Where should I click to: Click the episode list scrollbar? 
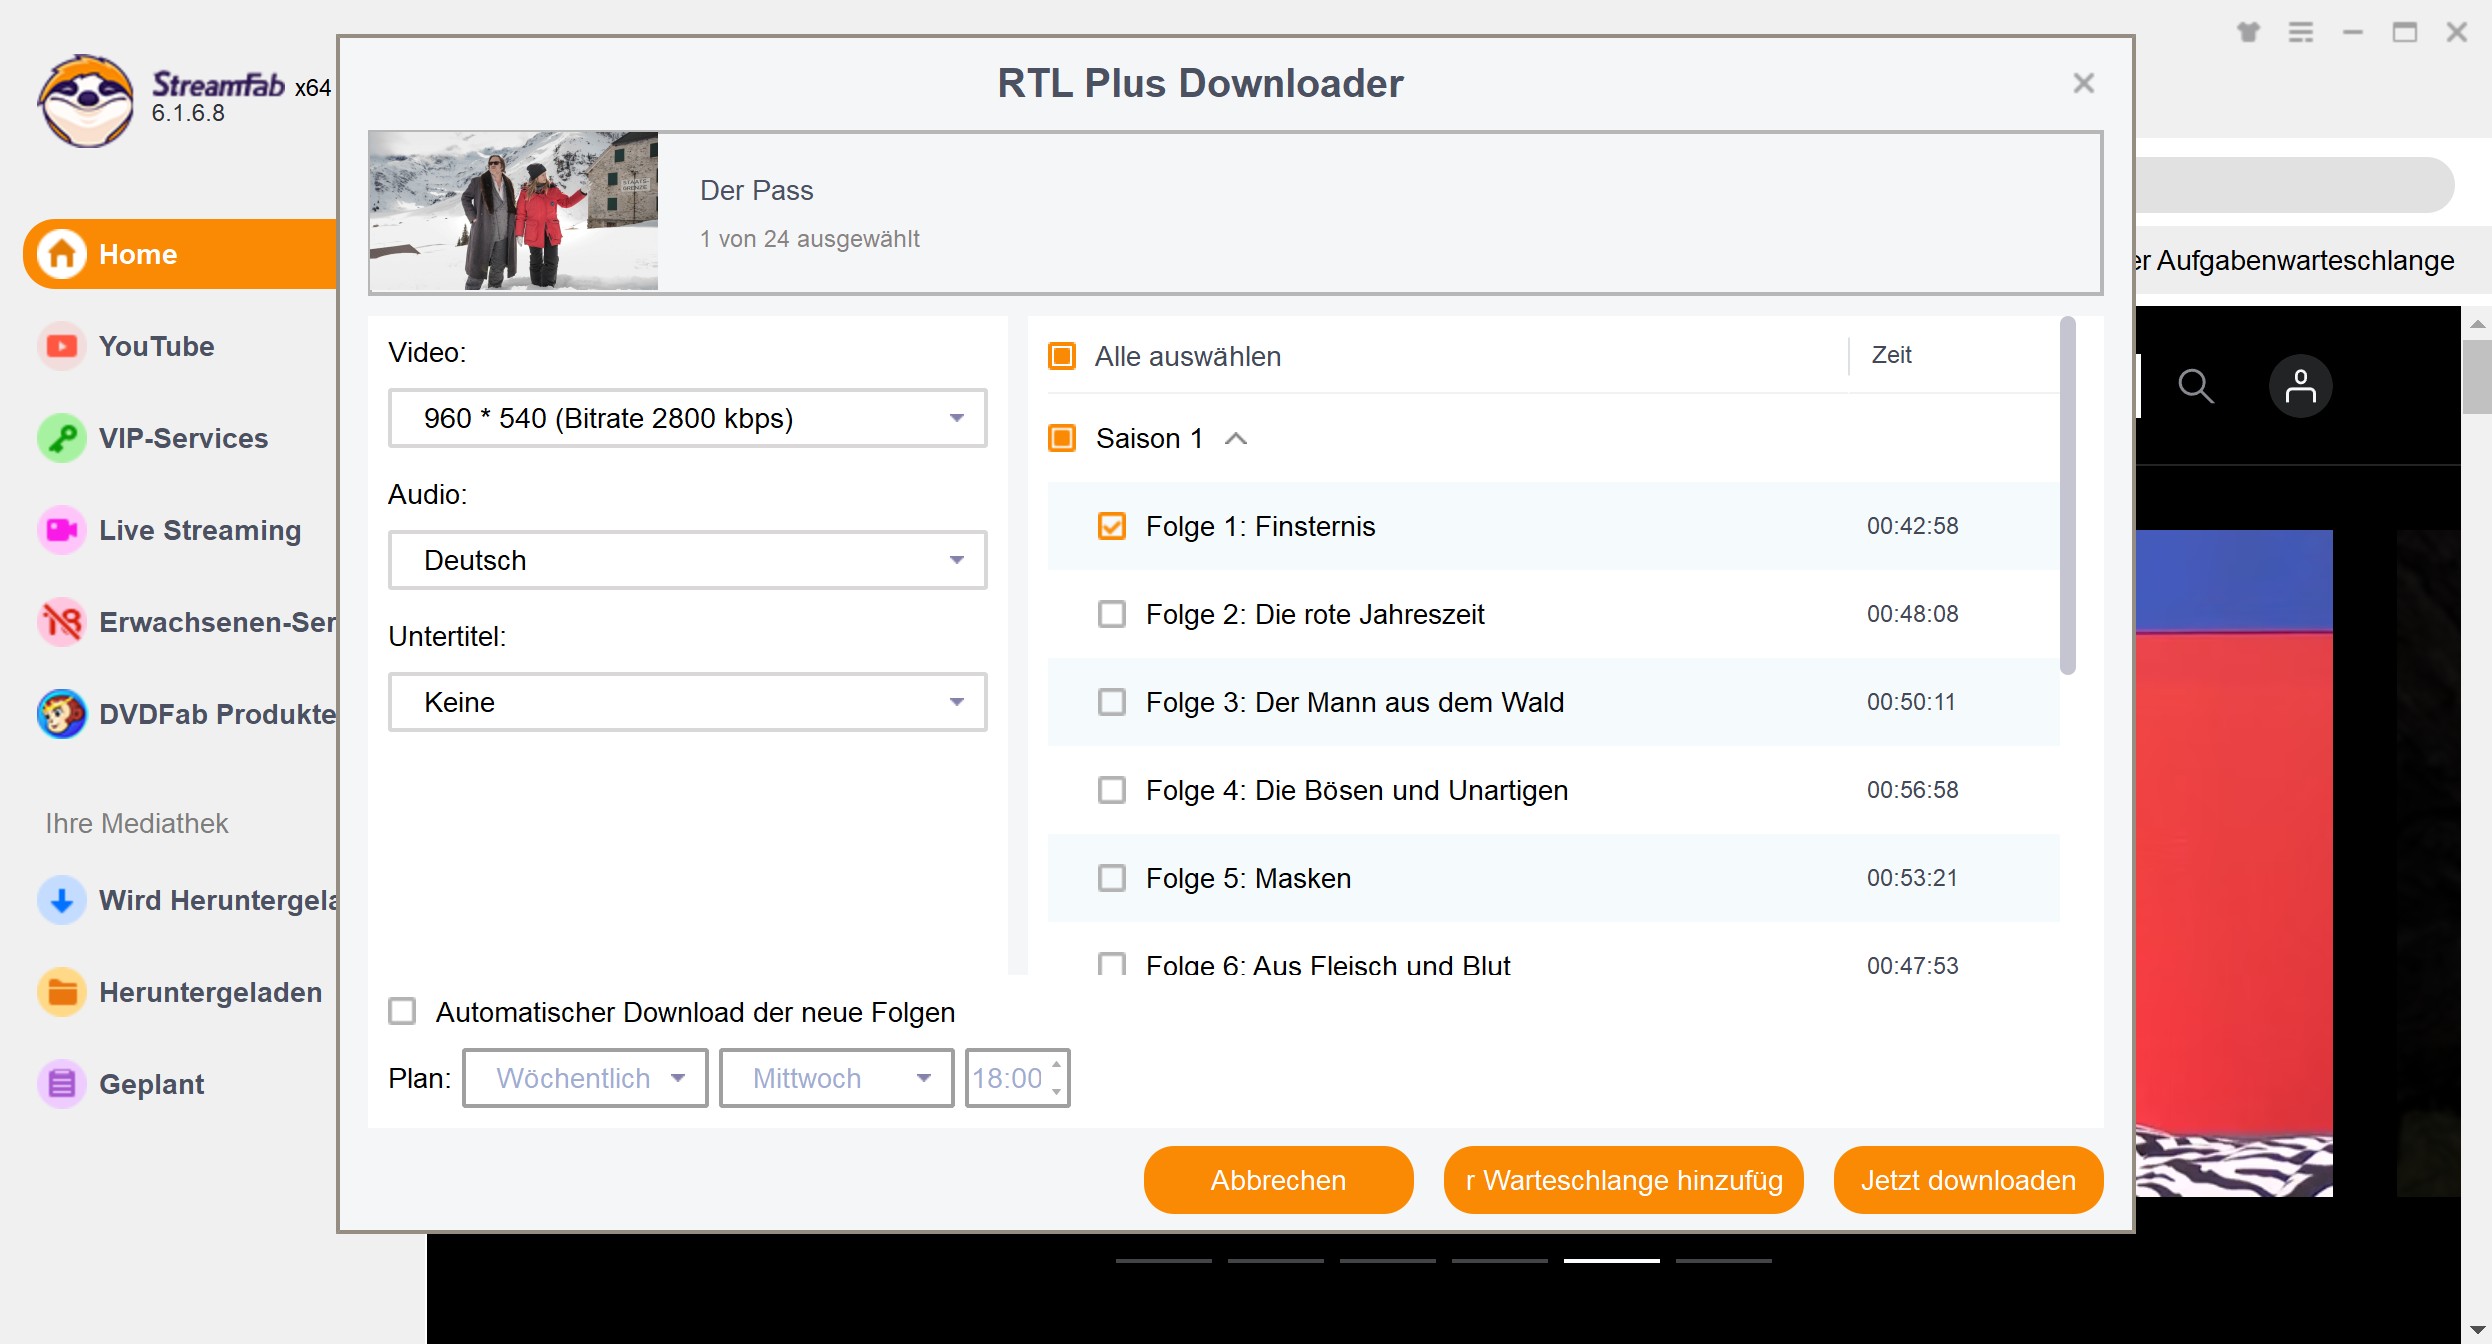[x=2068, y=496]
